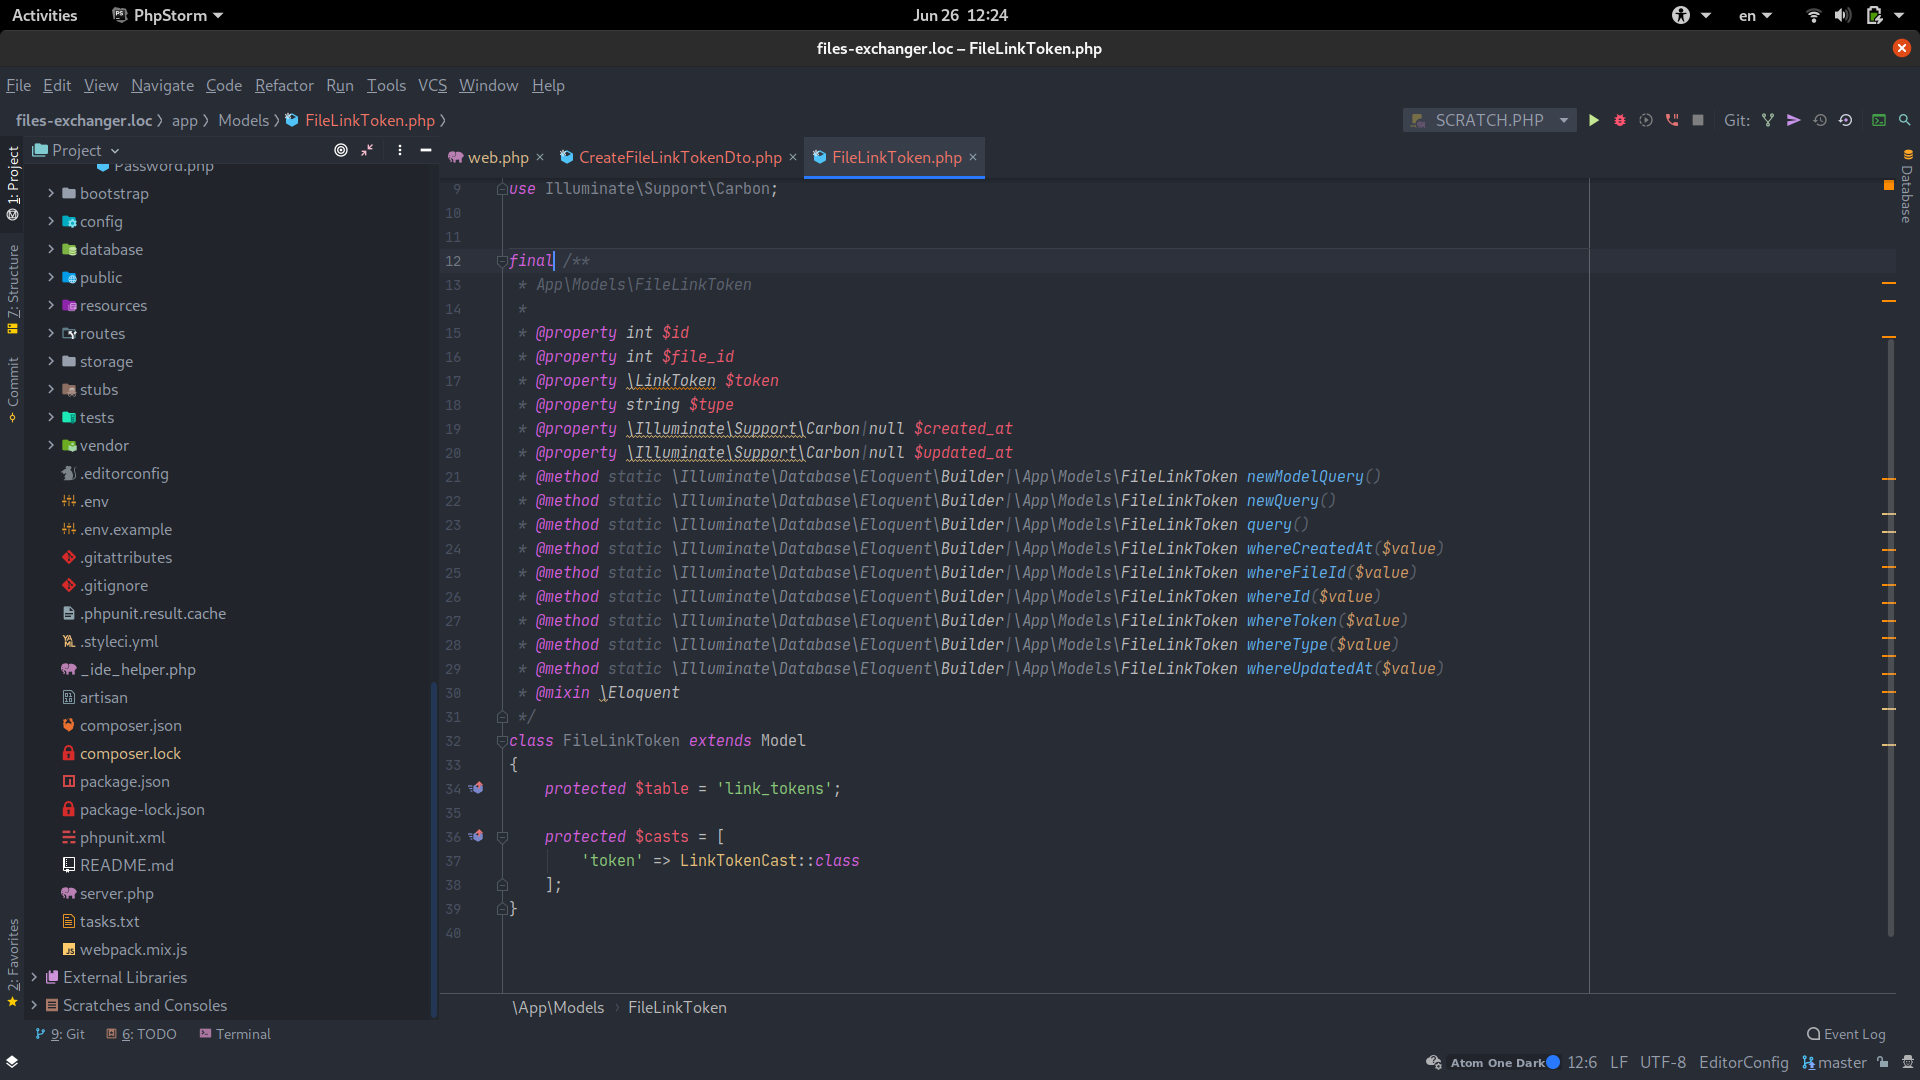Screen dimensions: 1920x1080
Task: Toggle listening for PHP debug connections
Action: pos(1672,120)
